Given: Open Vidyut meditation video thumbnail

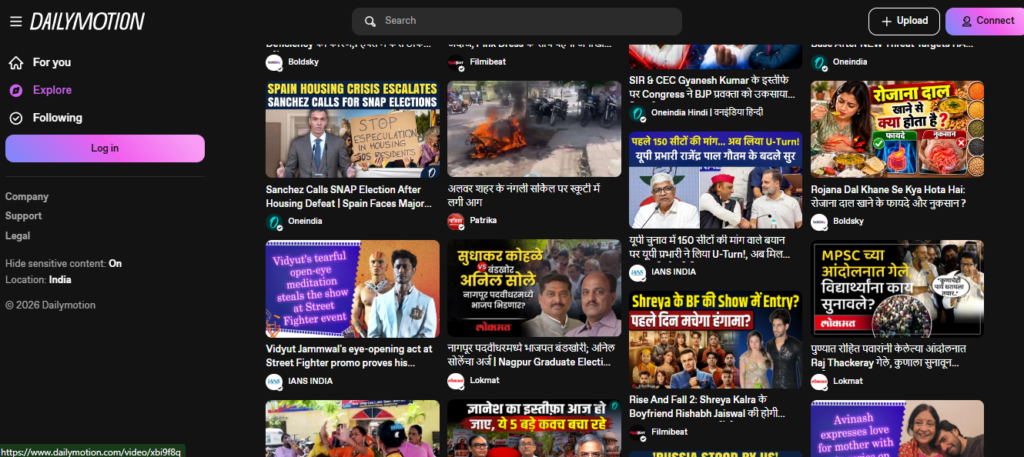Looking at the screenshot, I should [353, 289].
